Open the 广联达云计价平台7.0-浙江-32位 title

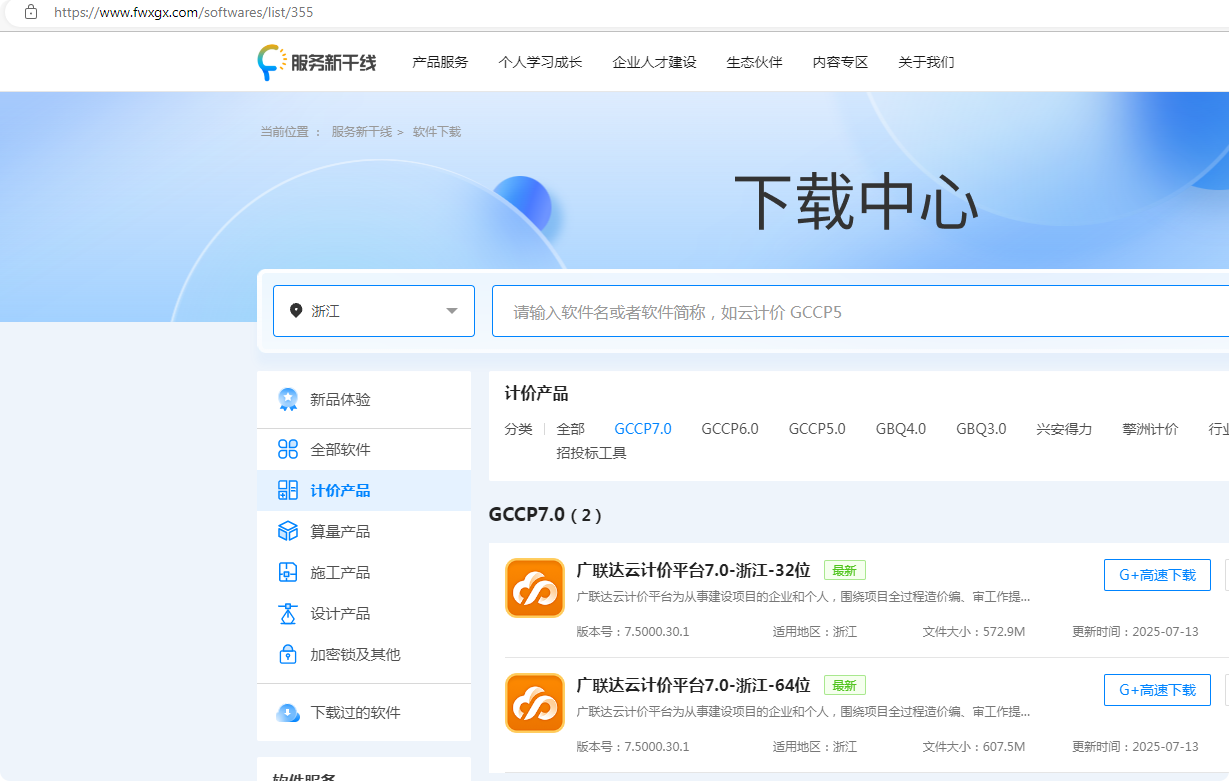(x=693, y=570)
